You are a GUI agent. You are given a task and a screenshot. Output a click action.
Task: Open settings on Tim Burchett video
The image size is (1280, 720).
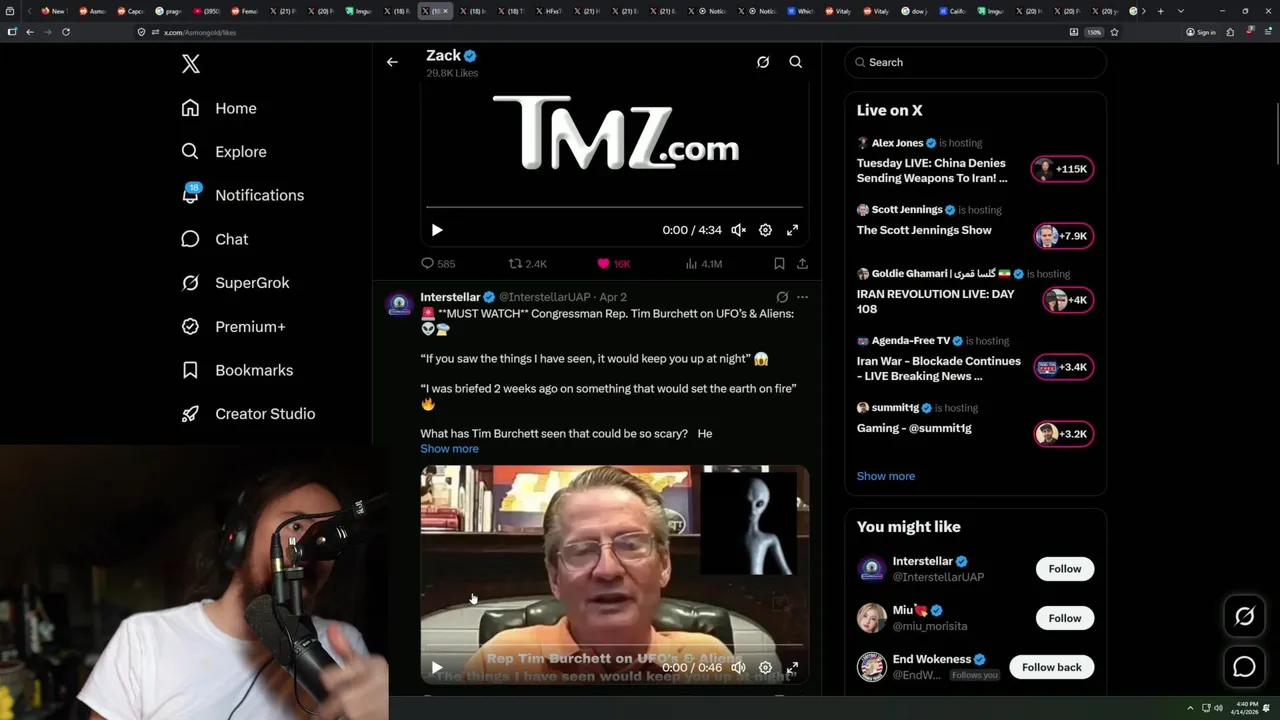point(765,667)
